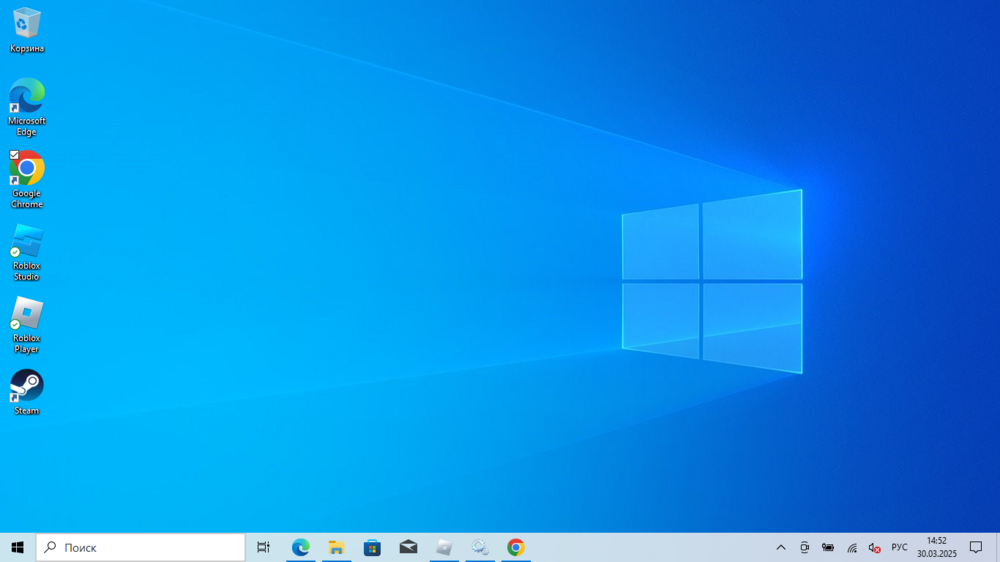Toggle the checkbox on Google Chrome icon
This screenshot has width=1000, height=562.
click(14, 155)
